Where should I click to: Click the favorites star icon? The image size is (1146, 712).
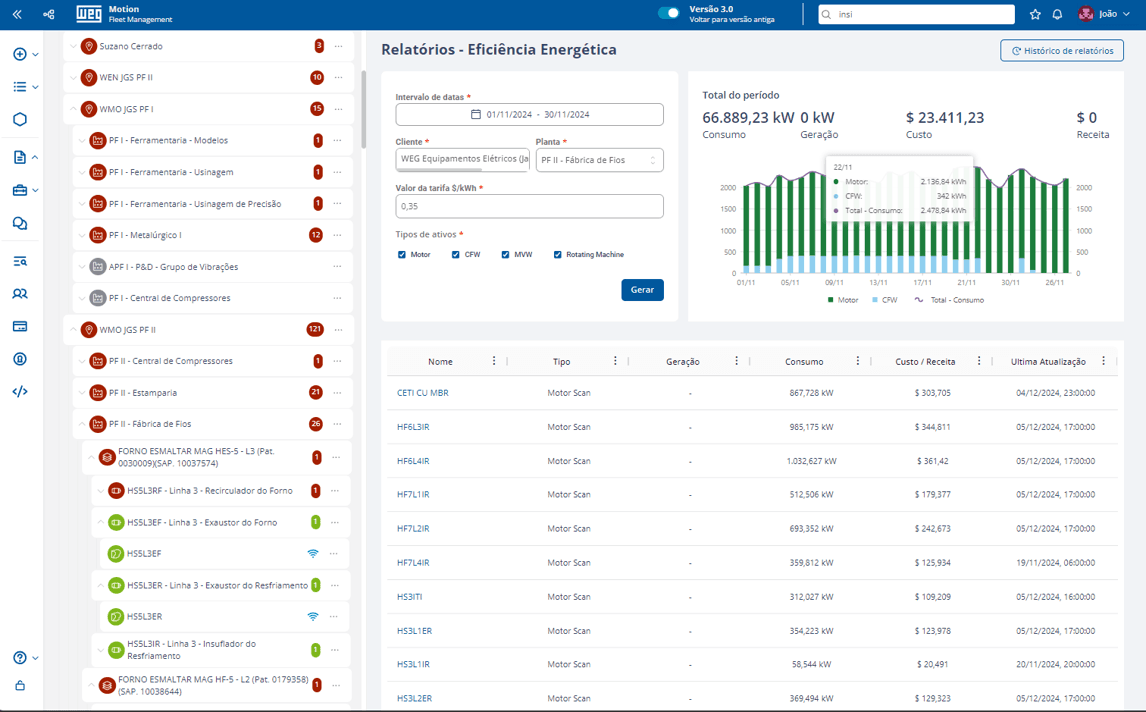pyautogui.click(x=1035, y=14)
